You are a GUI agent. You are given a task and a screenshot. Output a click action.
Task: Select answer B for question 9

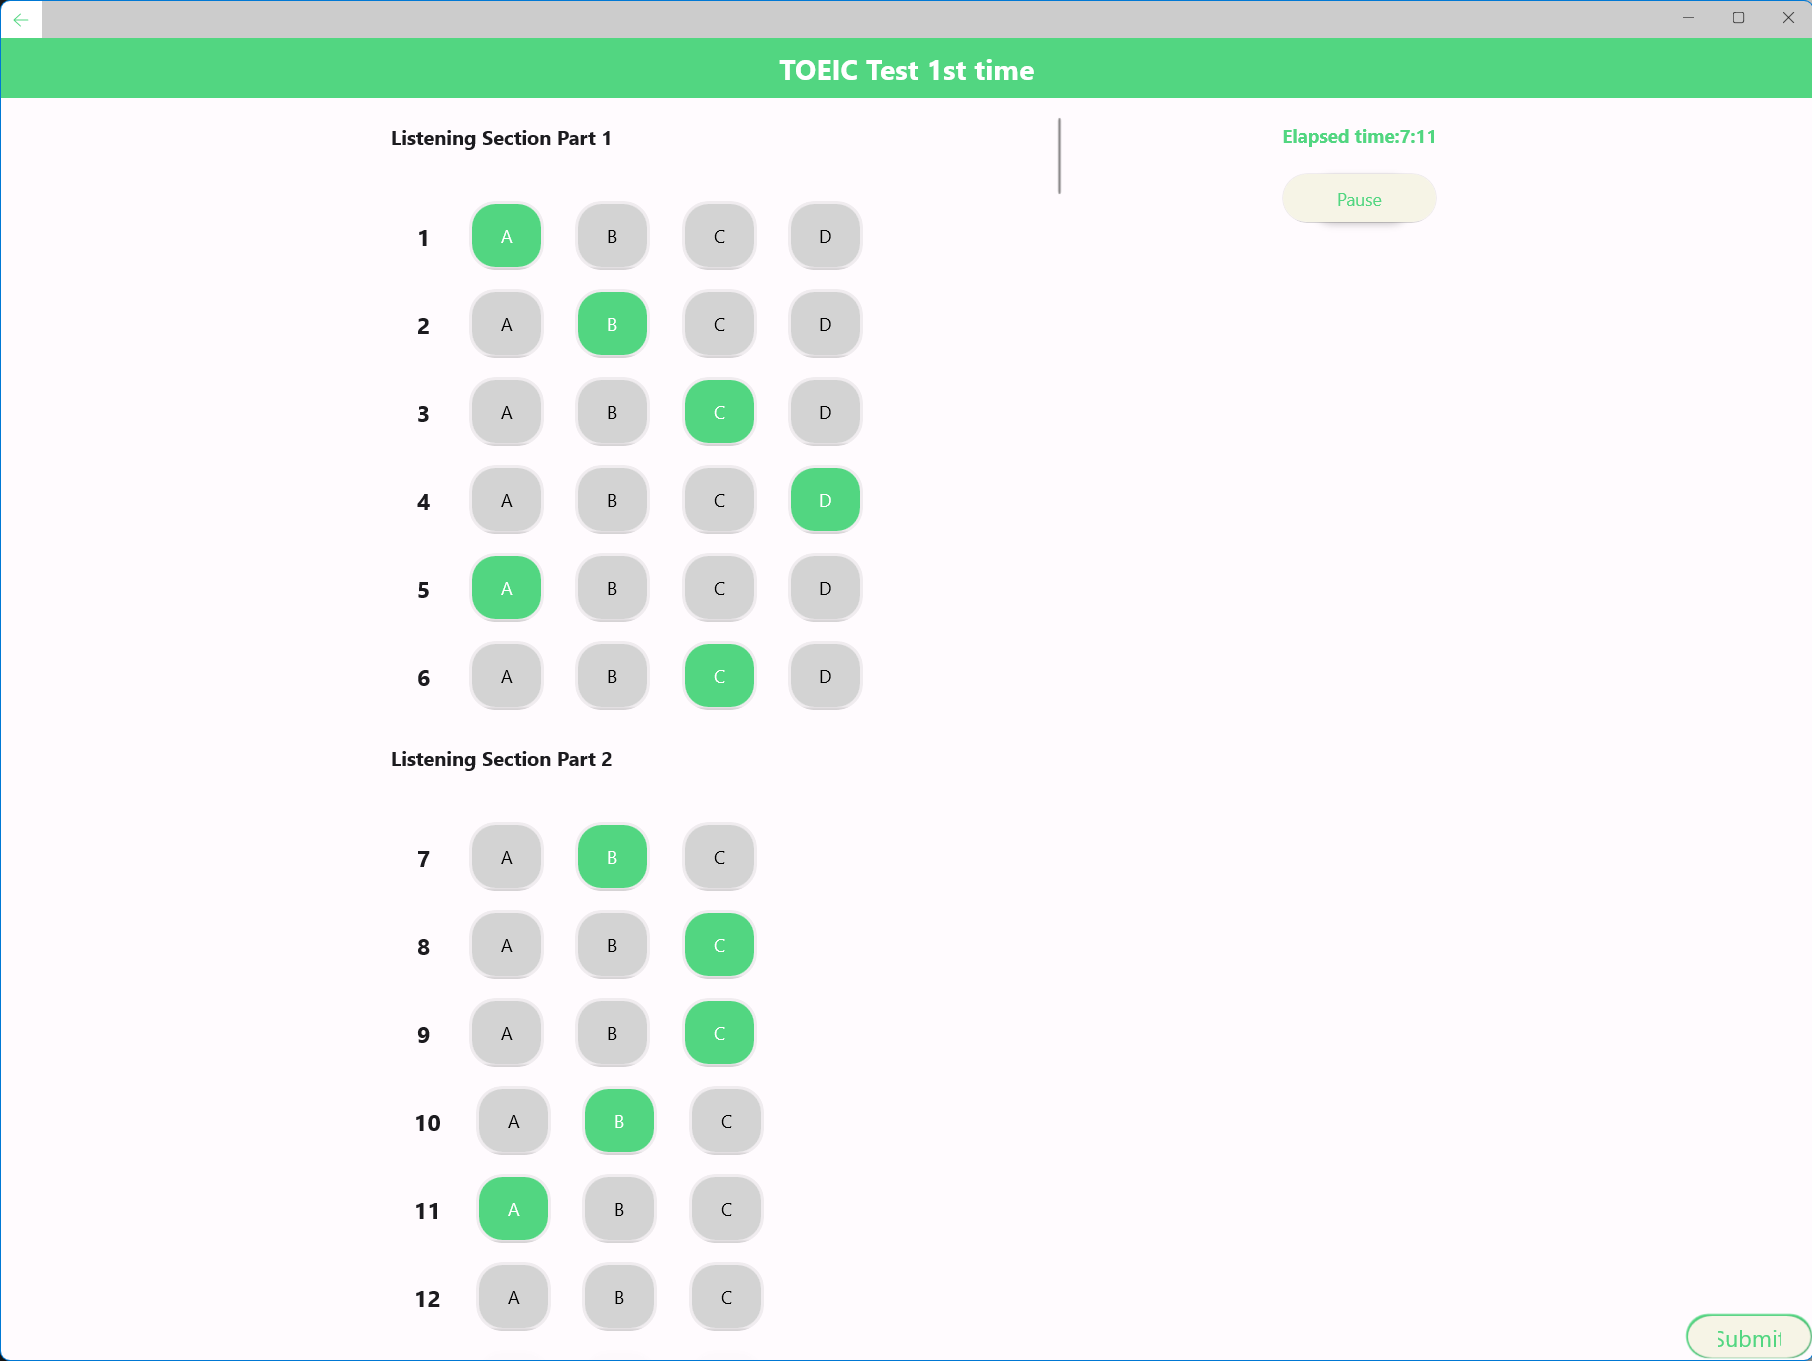[x=612, y=1034]
